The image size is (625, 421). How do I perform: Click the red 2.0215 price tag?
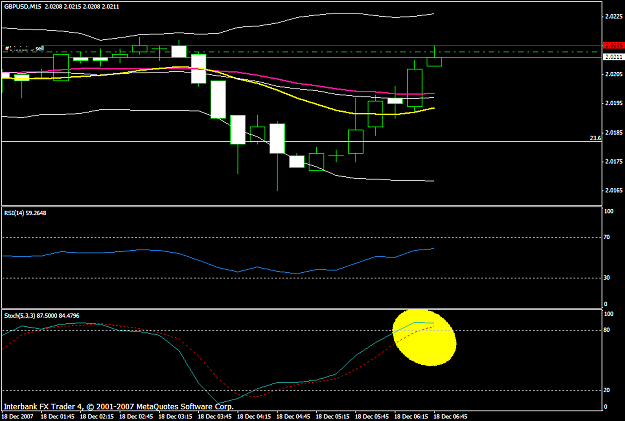(x=614, y=45)
